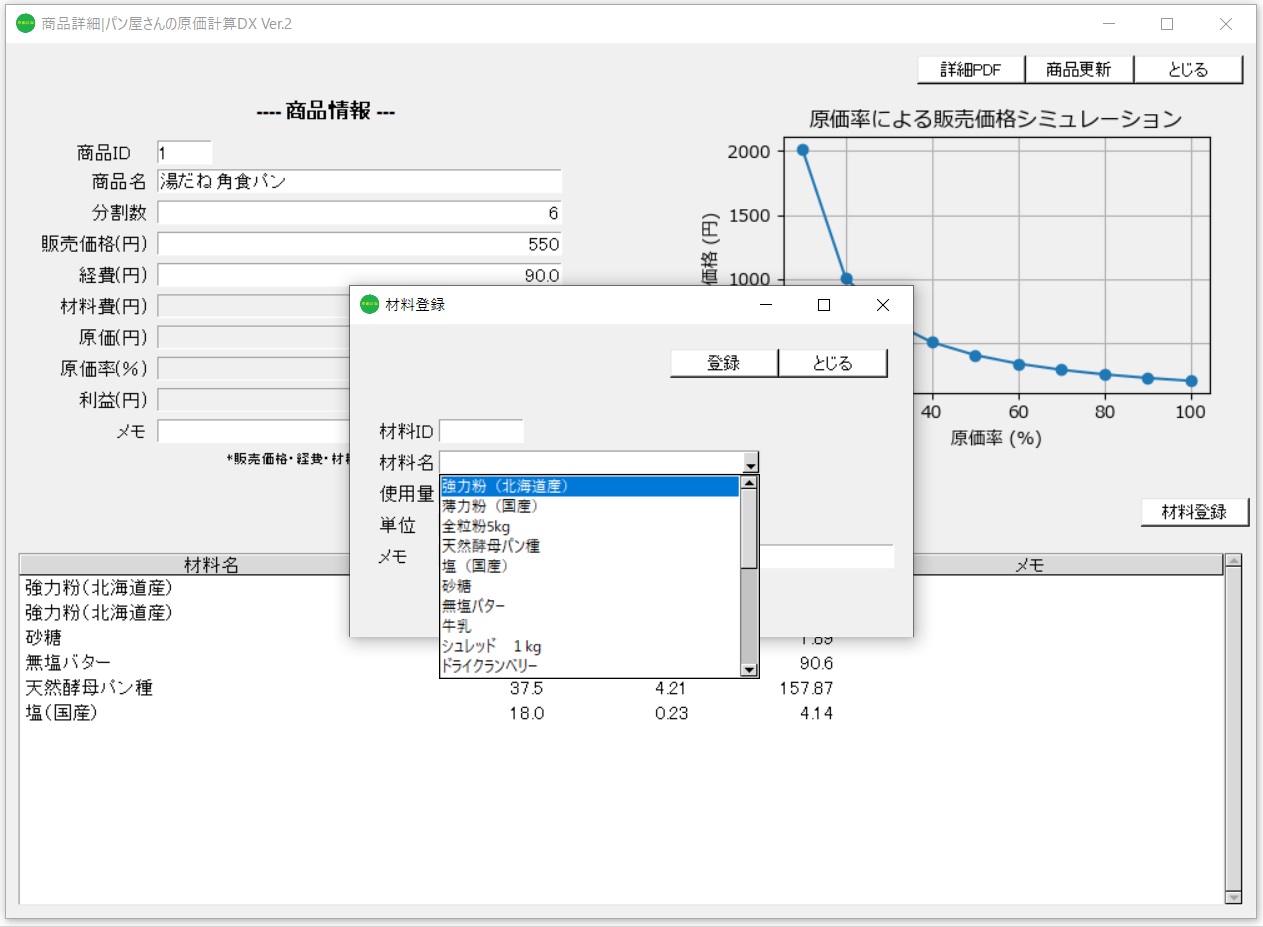Minimize the 材料登録 dialog window
This screenshot has height=927, width=1263.
coord(766,305)
